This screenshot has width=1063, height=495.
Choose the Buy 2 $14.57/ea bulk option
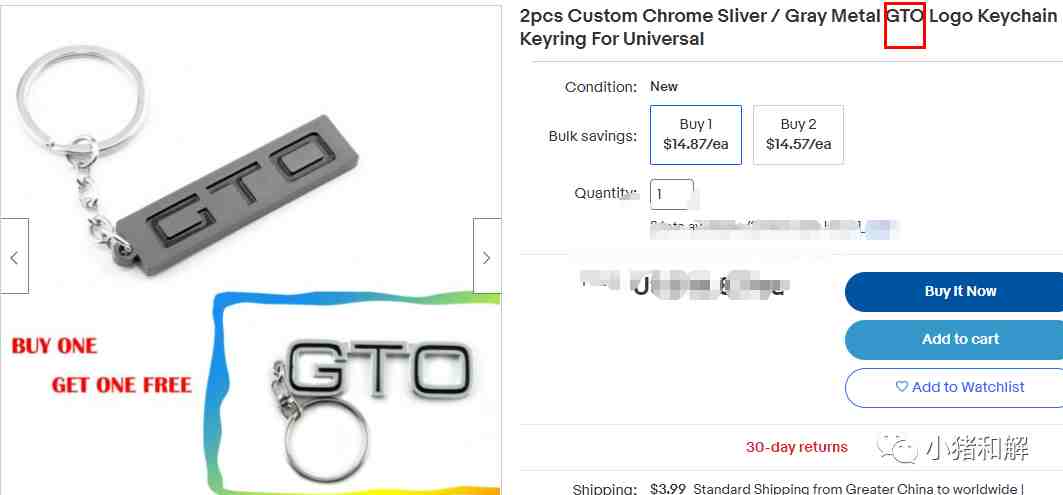point(798,134)
